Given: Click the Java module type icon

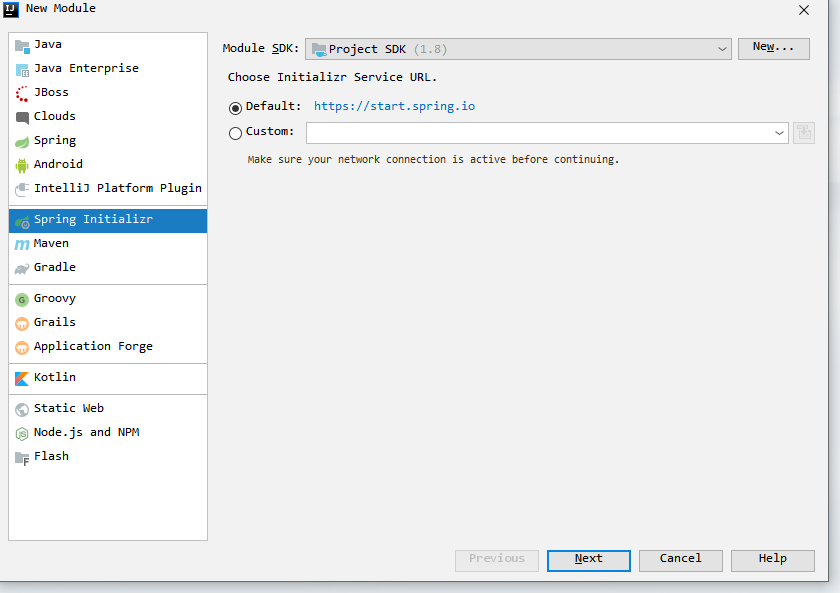Looking at the screenshot, I should point(22,45).
